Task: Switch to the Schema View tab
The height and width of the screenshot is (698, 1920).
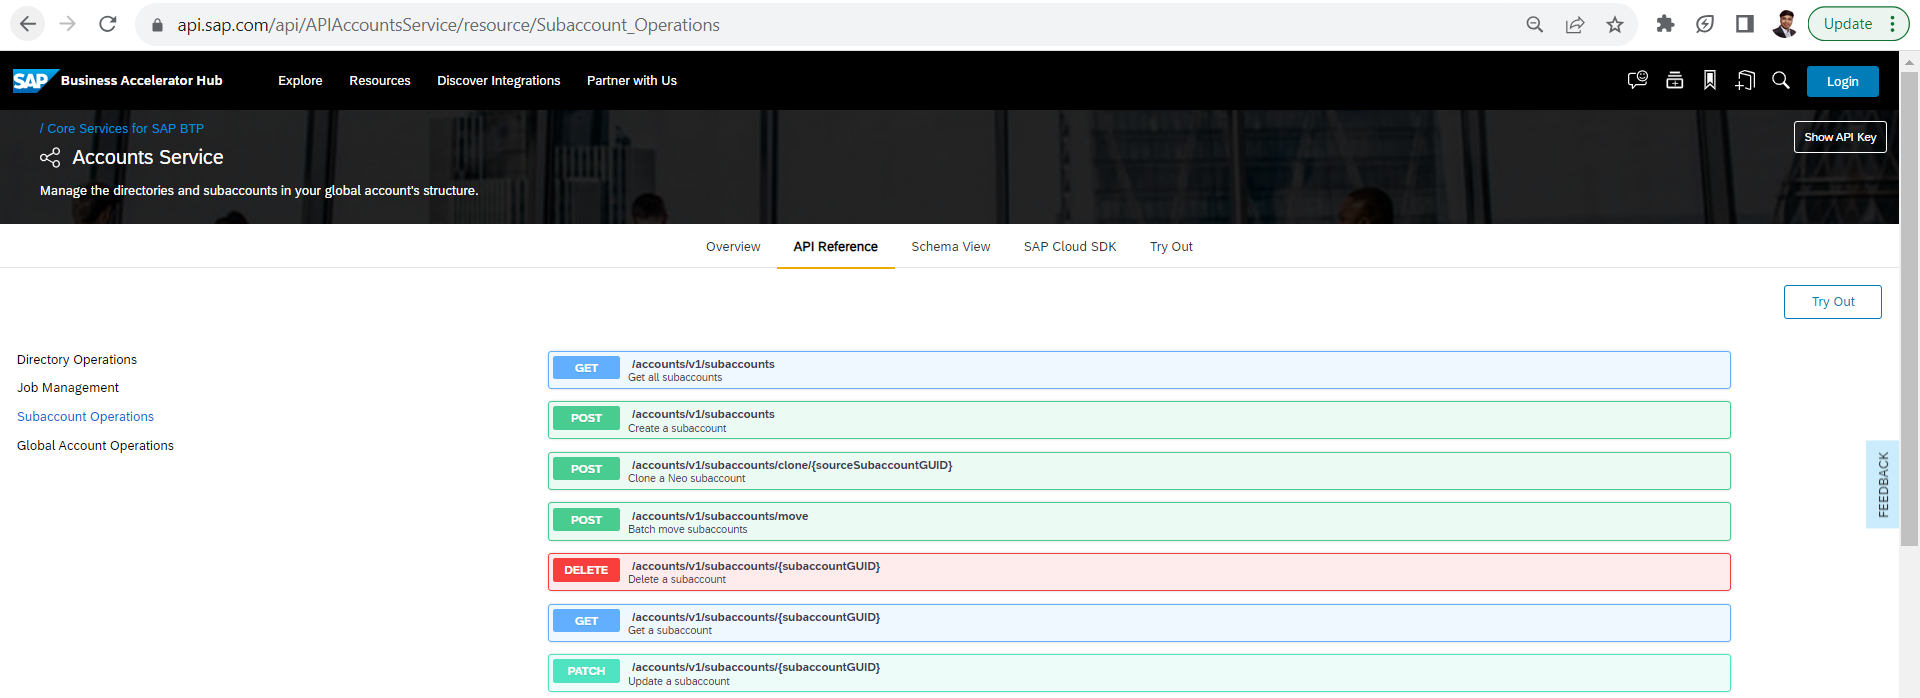Action: (x=950, y=247)
